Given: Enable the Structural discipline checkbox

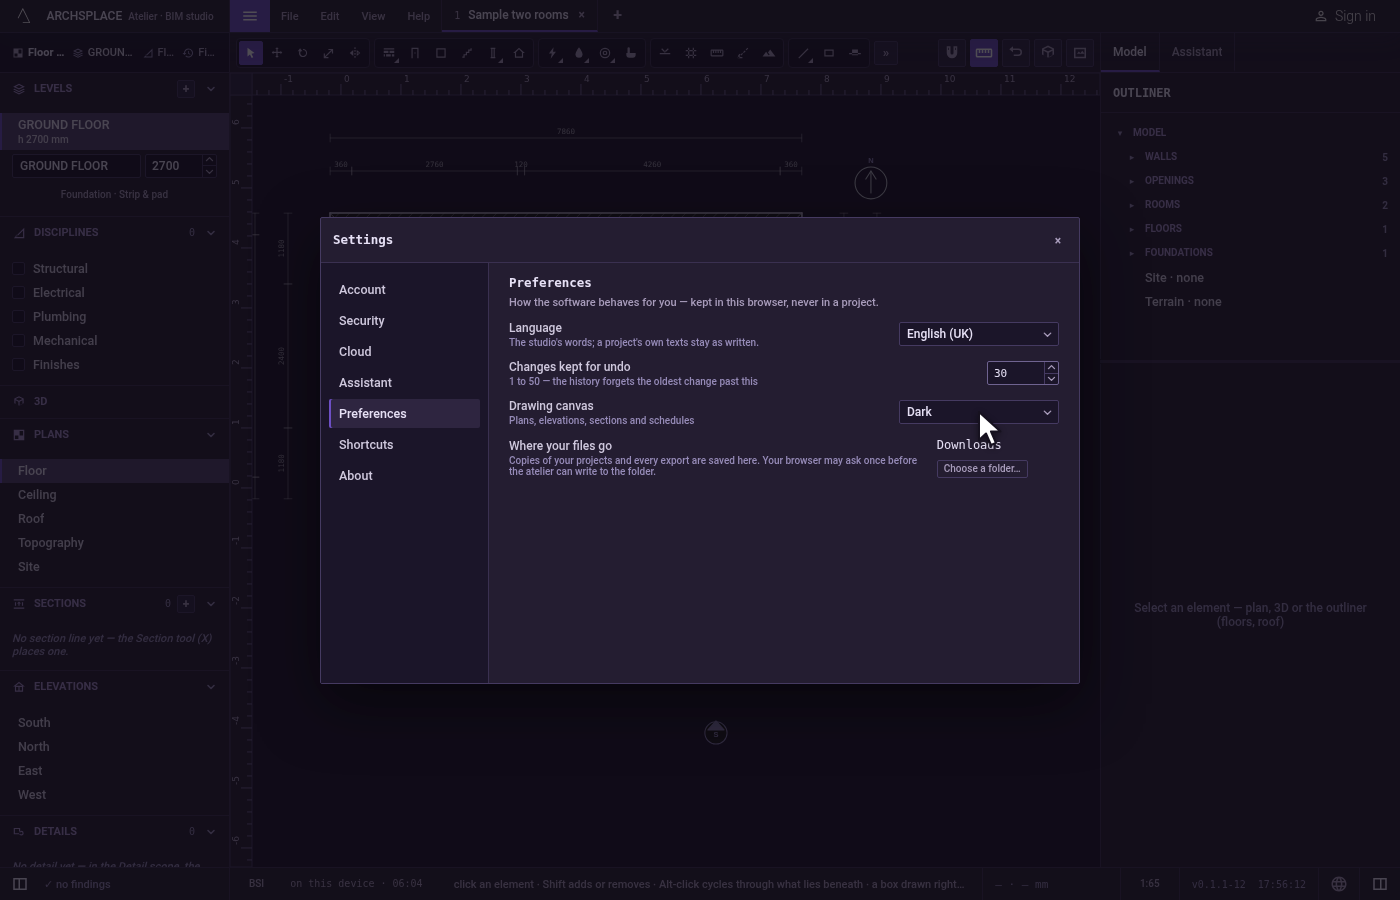Looking at the screenshot, I should [x=18, y=269].
